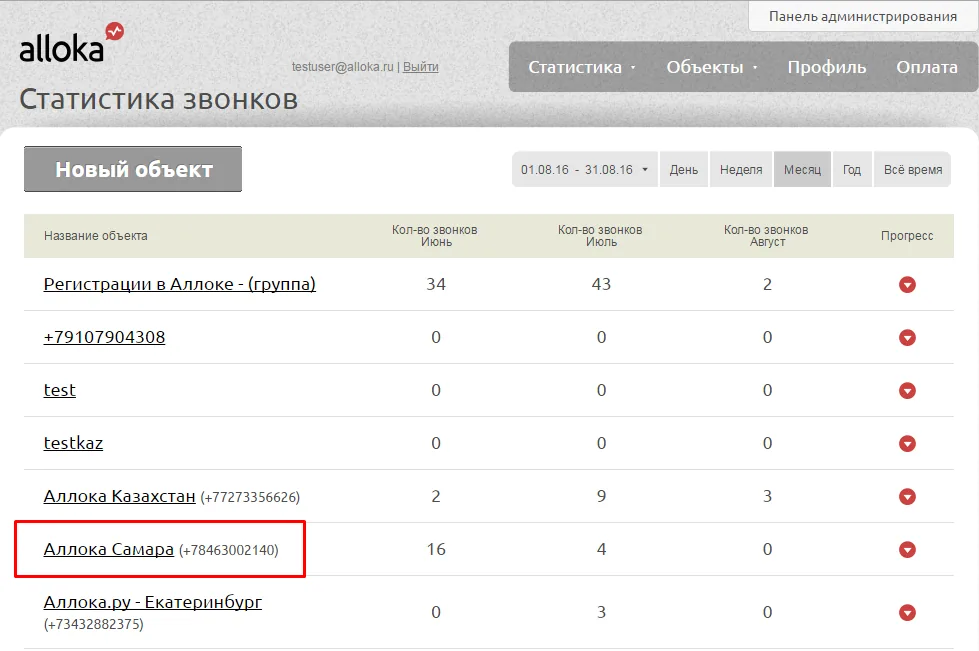Click red progress arrow for Аллока Казахстан

pyautogui.click(x=907, y=497)
